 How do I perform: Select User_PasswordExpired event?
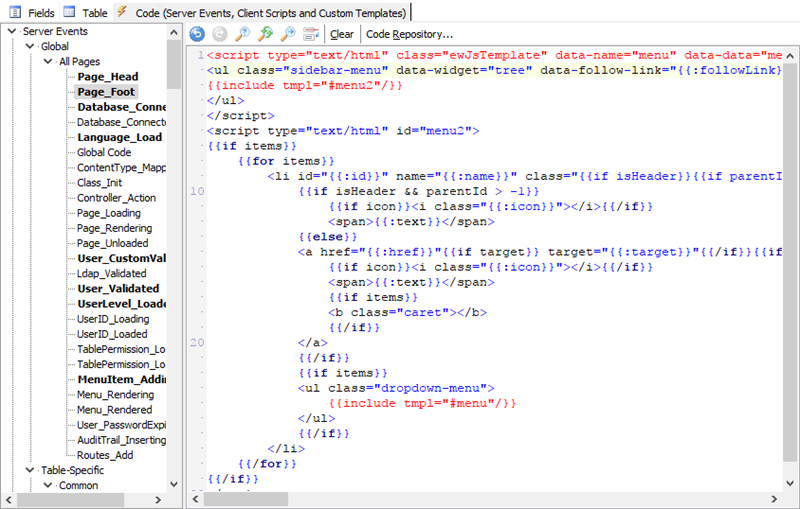[121, 425]
